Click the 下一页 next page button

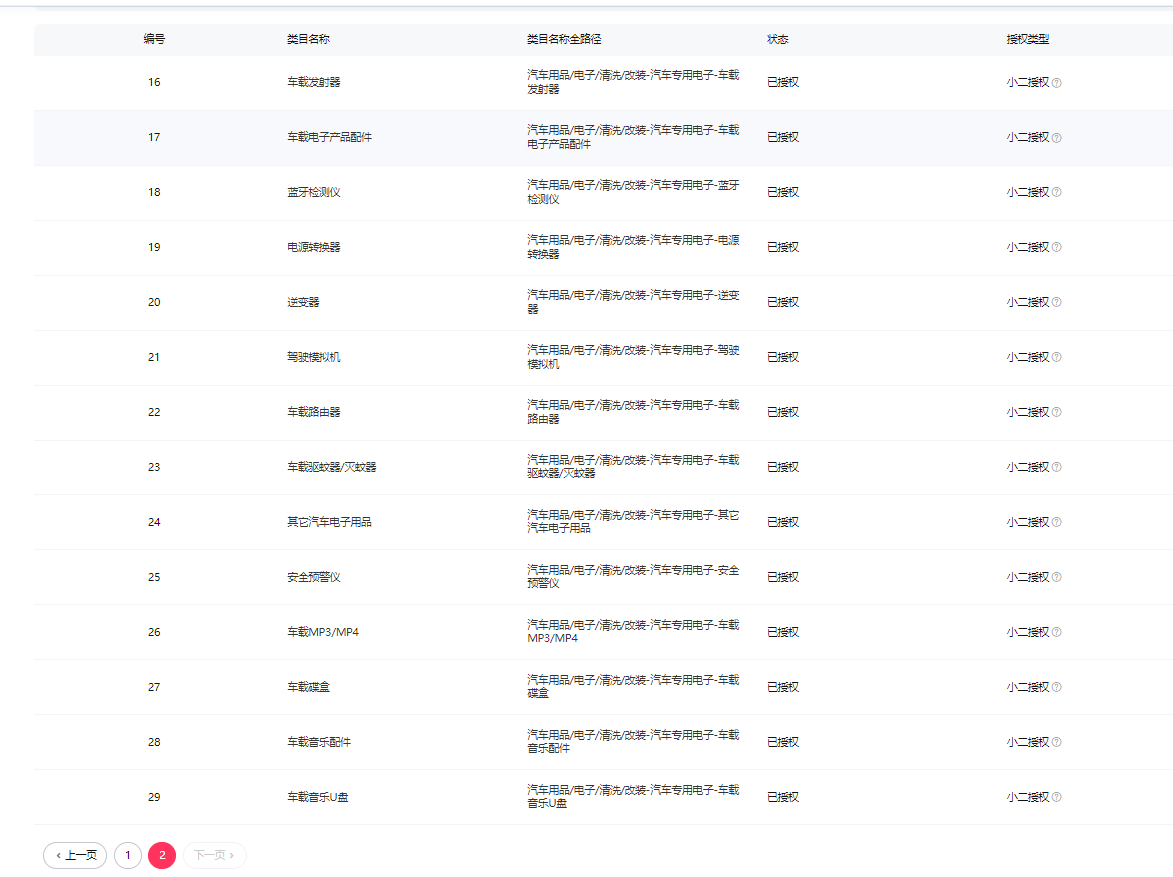[x=214, y=855]
